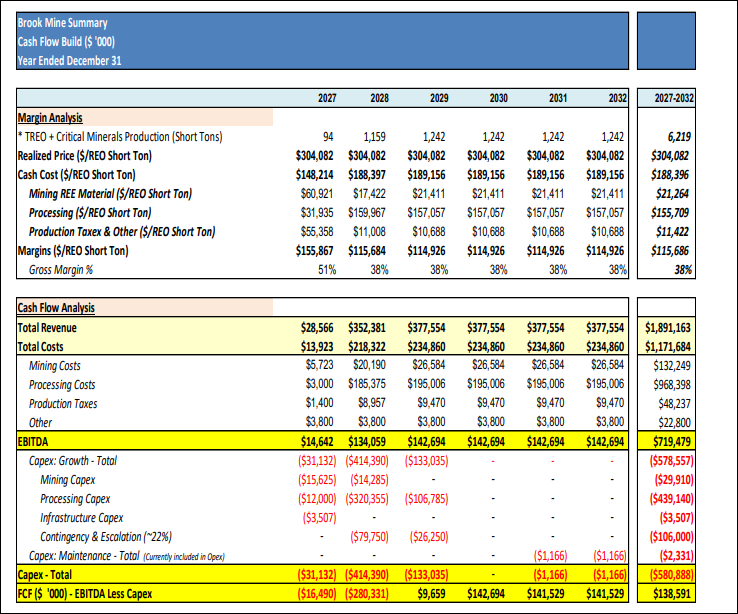
Task: Select 2027 mining cost $60,921
Action: [x=317, y=194]
